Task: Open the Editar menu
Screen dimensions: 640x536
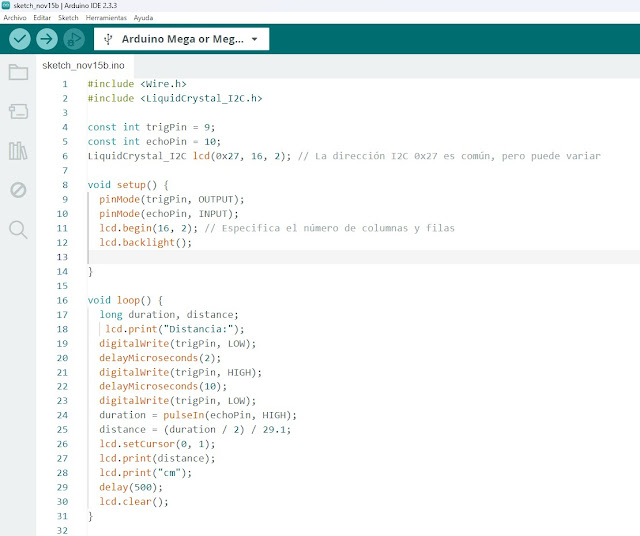Action: point(42,18)
